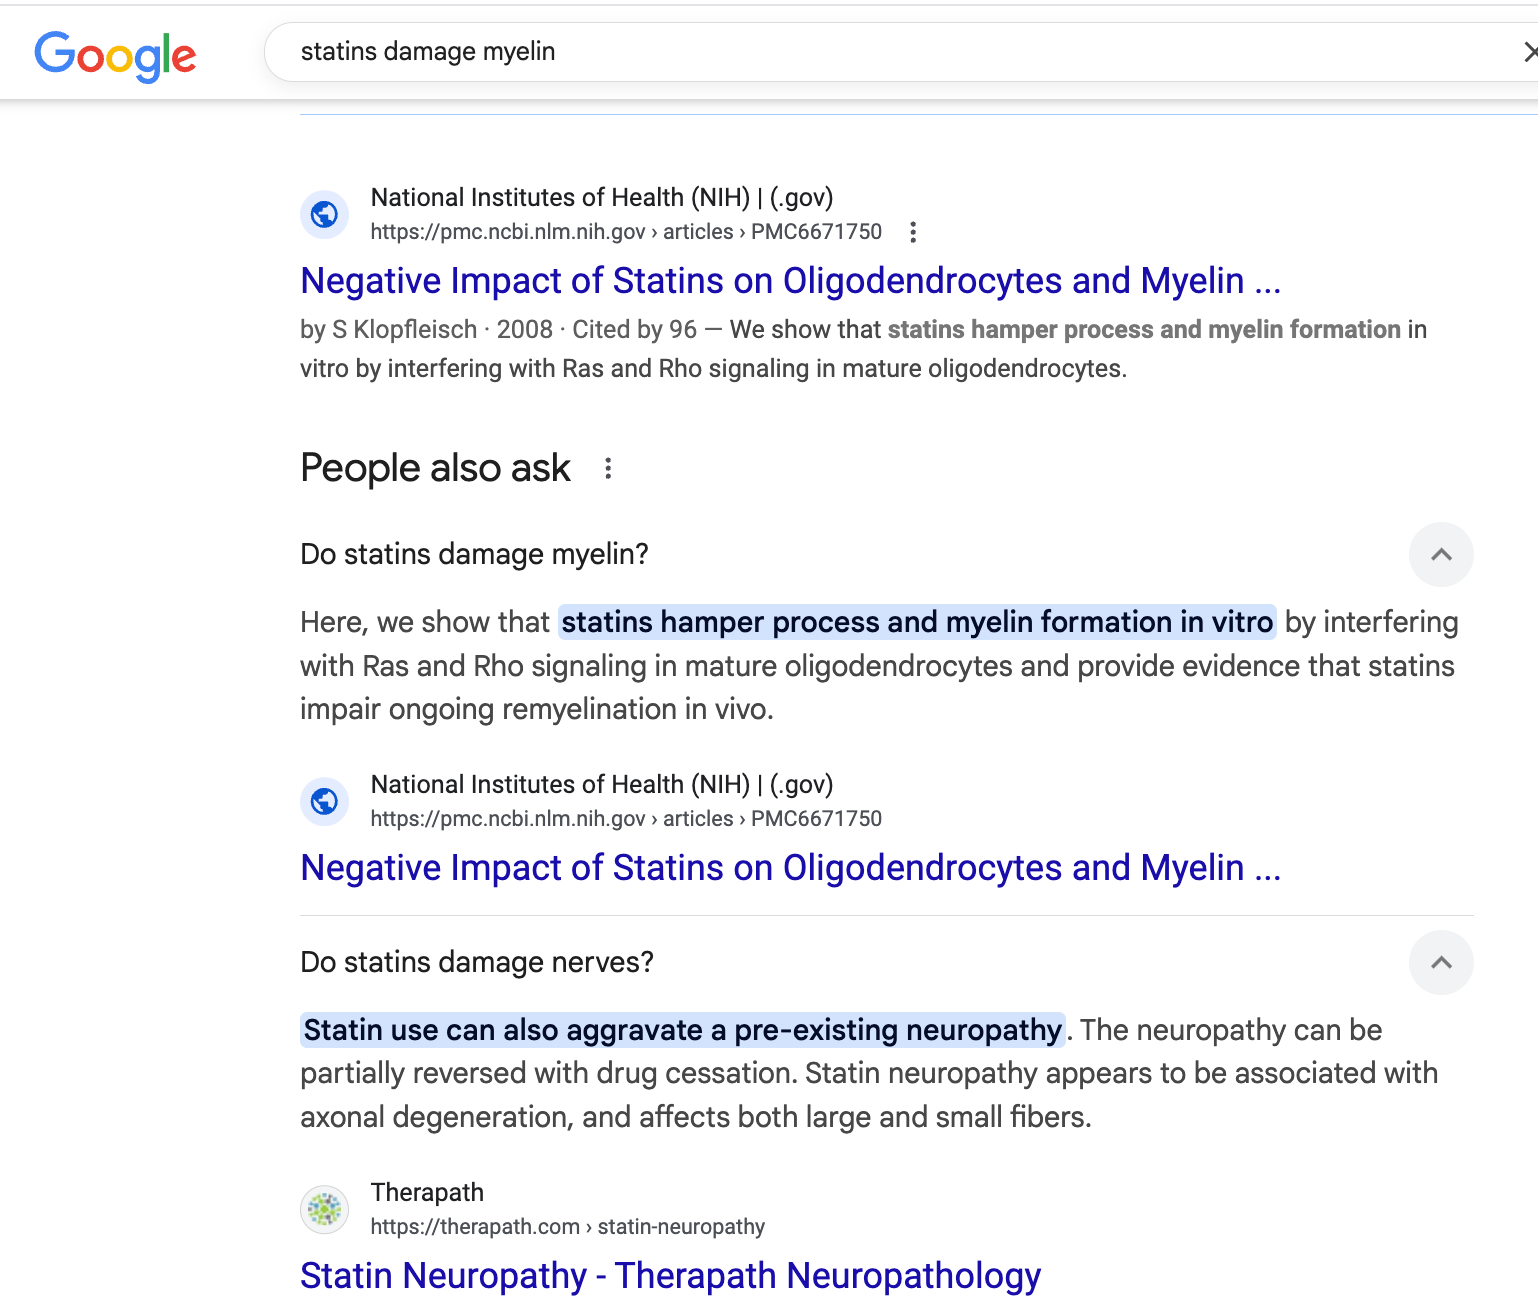
Task: Click the search field containing 'statins damage myelin'
Action: [800, 52]
